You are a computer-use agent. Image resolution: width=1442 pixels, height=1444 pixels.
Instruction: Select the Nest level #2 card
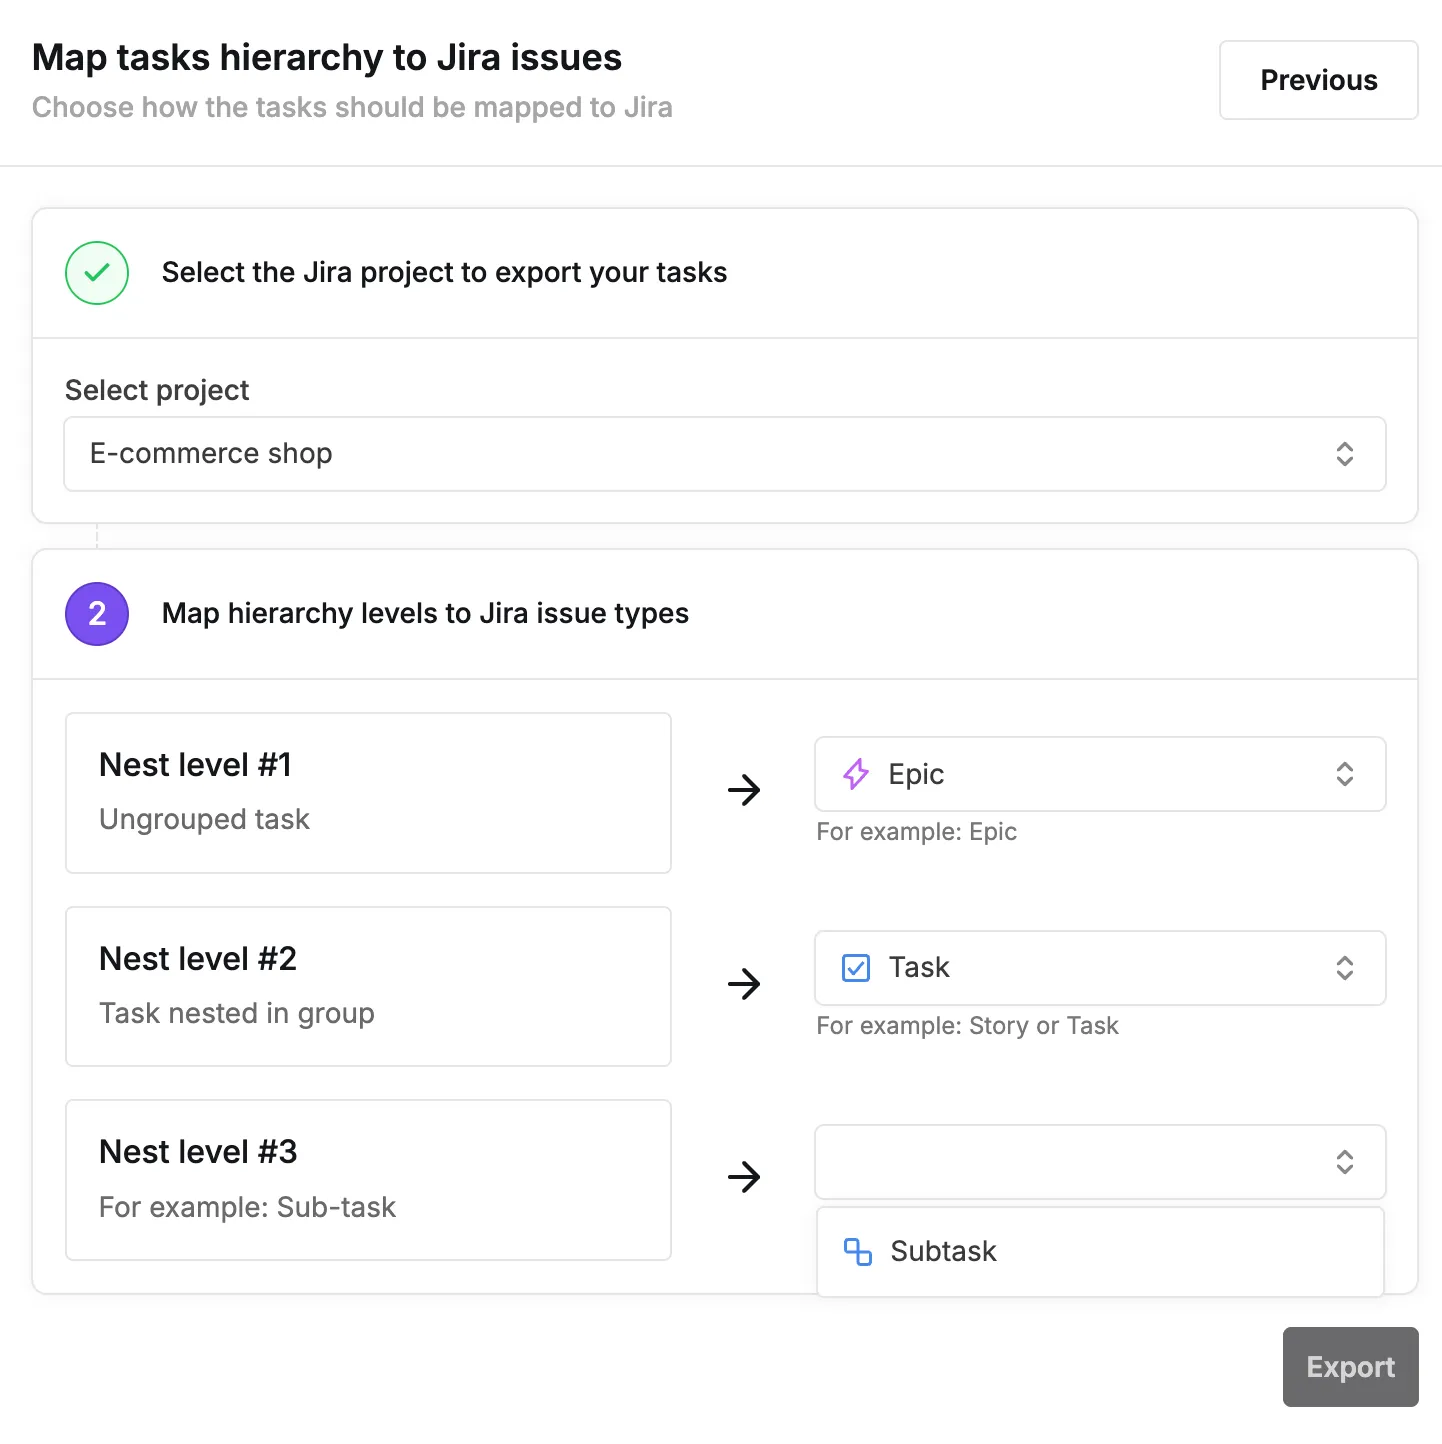368,986
